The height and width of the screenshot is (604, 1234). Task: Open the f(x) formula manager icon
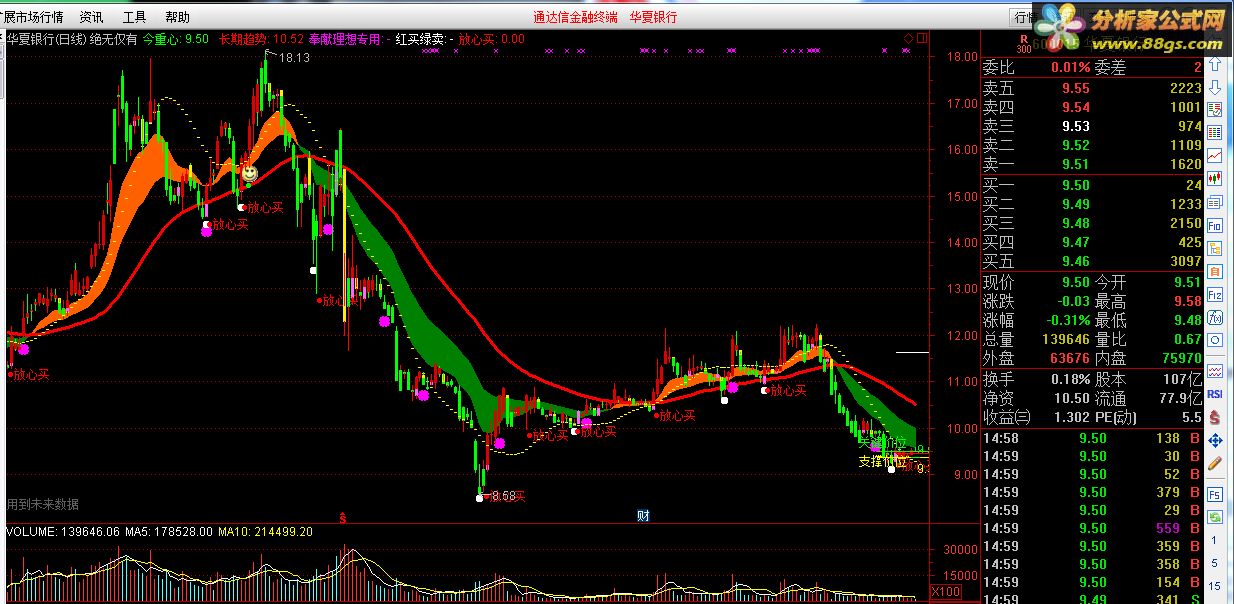tap(1215, 318)
